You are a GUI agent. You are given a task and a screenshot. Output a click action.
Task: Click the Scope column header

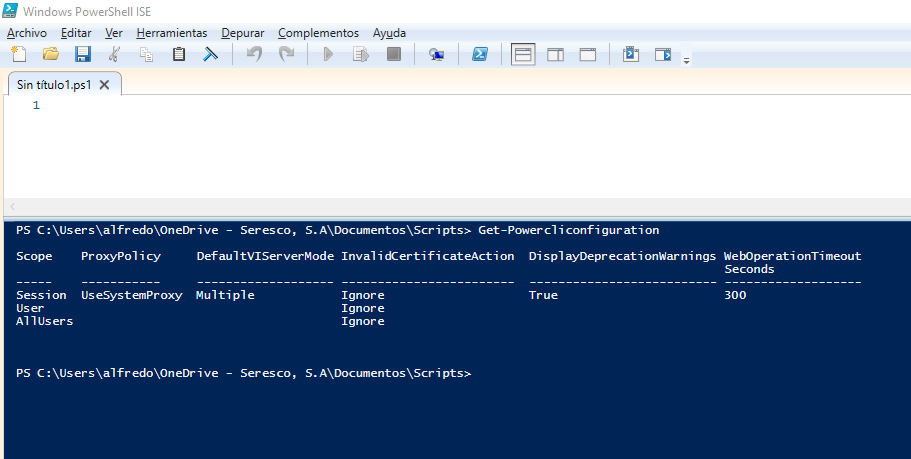tap(34, 256)
